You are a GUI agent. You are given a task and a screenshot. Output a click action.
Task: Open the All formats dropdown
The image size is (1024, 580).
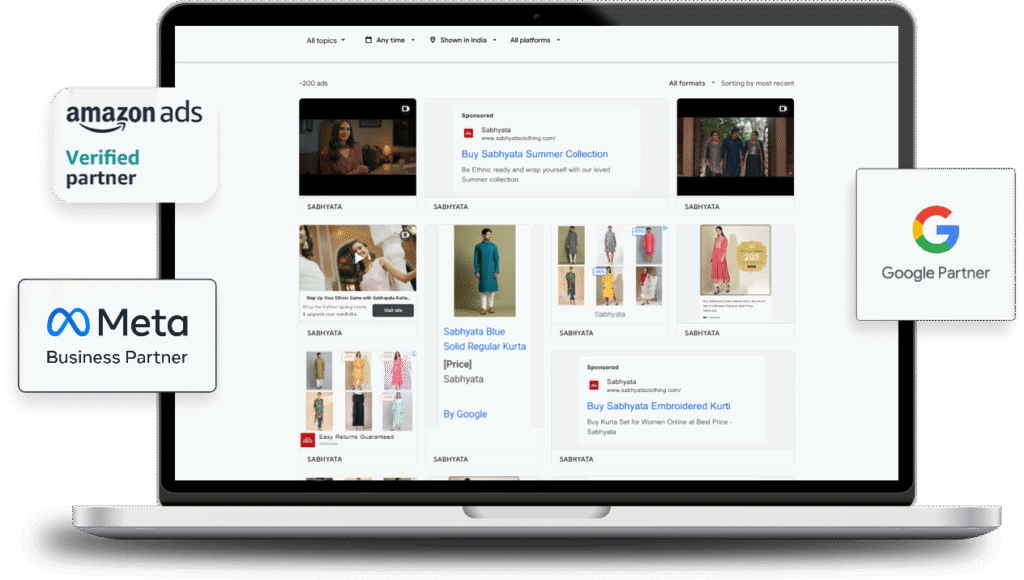[691, 83]
